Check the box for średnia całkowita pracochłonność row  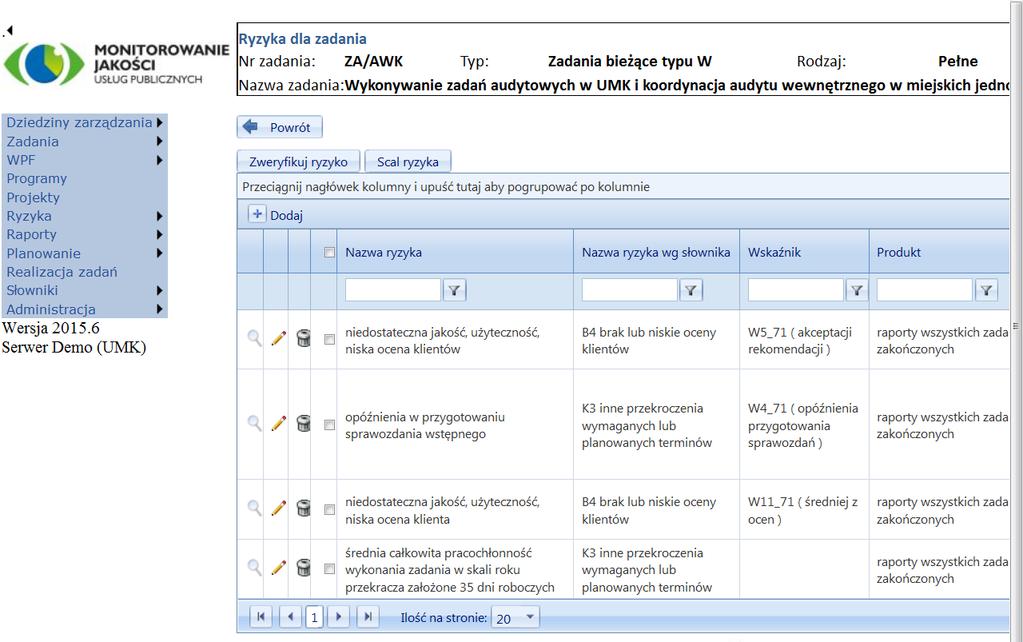pyautogui.click(x=329, y=569)
